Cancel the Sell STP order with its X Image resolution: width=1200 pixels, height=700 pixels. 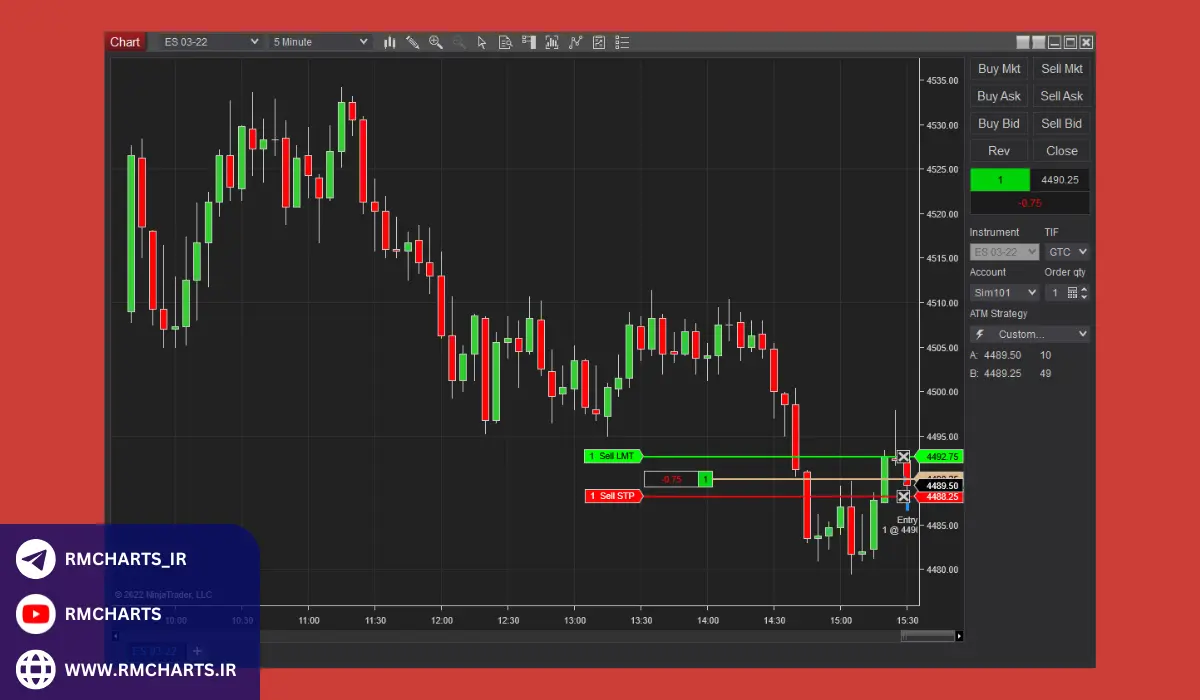coord(903,496)
